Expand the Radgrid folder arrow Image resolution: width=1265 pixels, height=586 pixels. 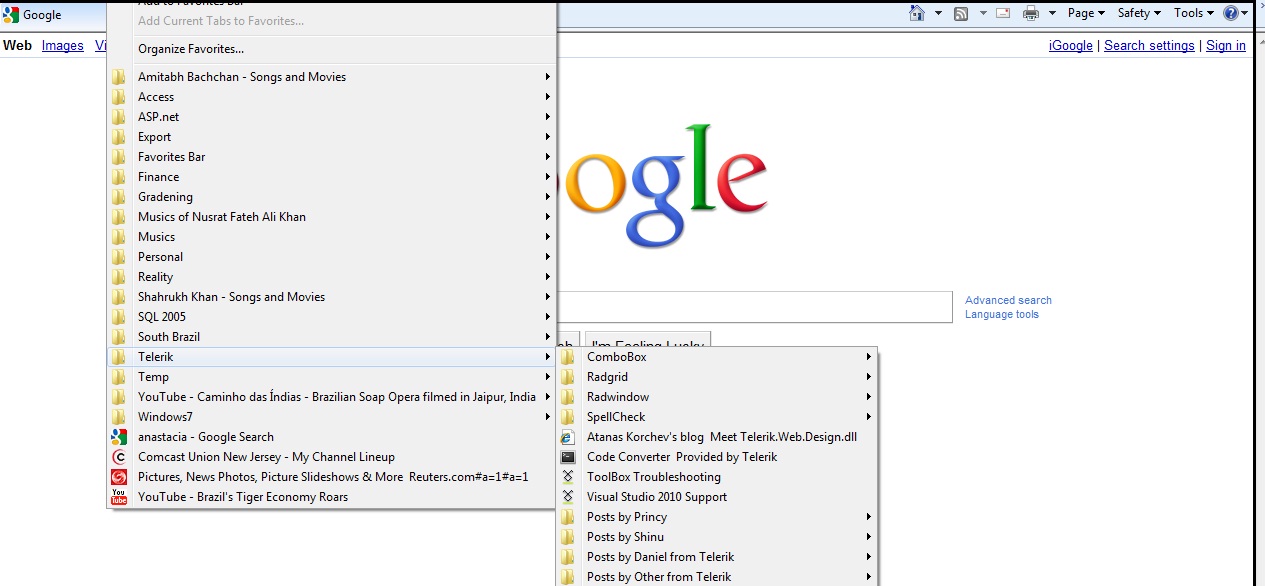coord(869,377)
